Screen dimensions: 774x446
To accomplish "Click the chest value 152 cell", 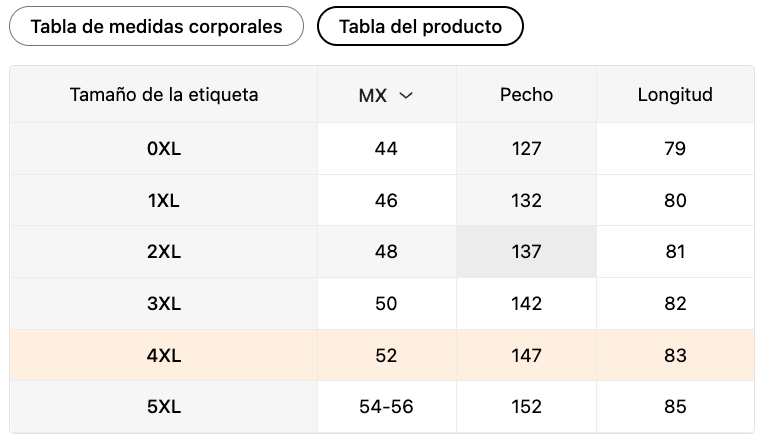I will [526, 407].
